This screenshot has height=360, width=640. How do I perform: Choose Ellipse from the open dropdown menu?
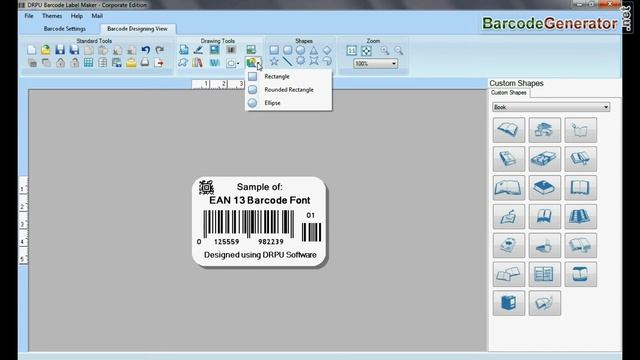tap(288, 103)
